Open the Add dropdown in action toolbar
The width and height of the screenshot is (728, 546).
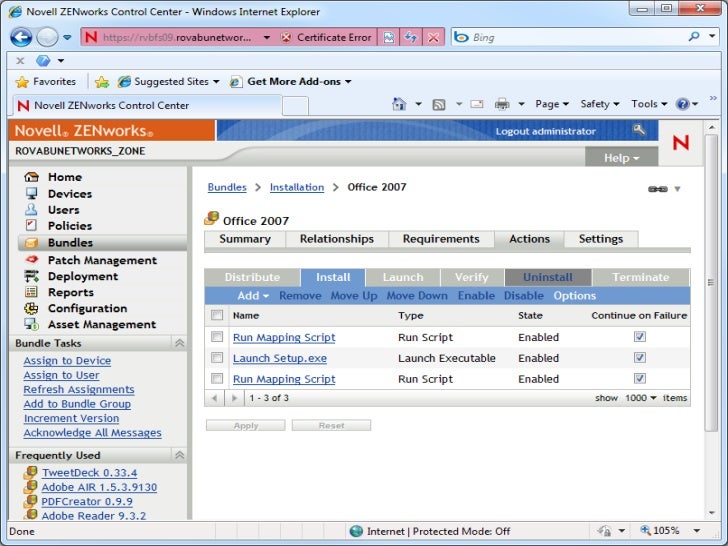pos(253,296)
